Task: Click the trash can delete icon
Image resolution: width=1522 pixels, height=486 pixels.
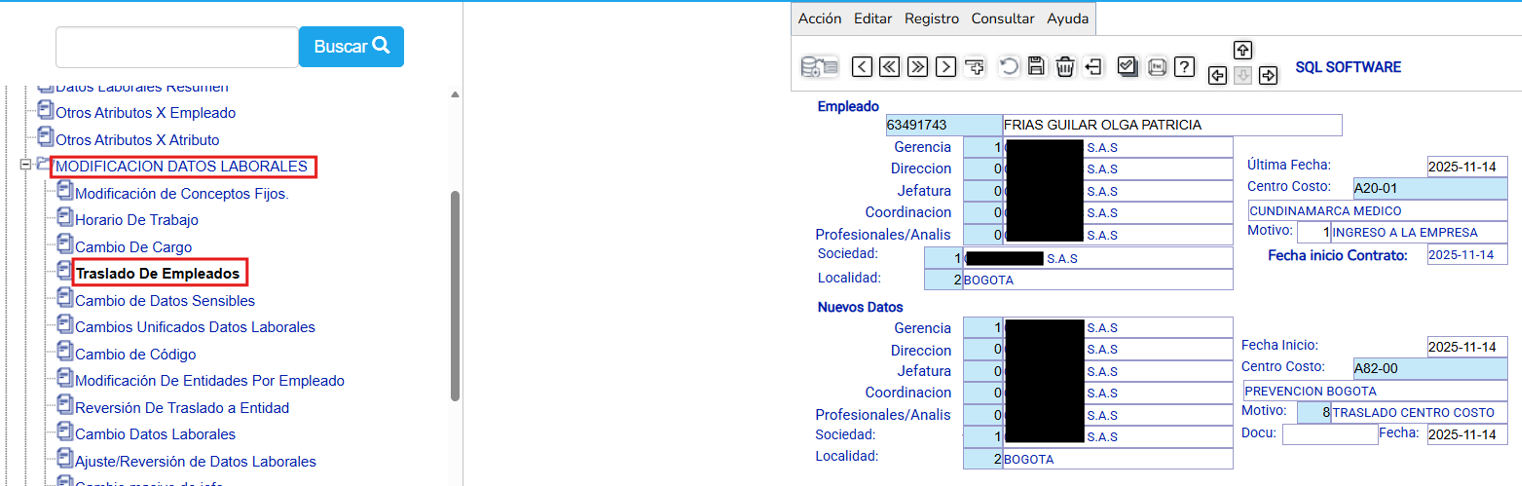Action: [1065, 67]
